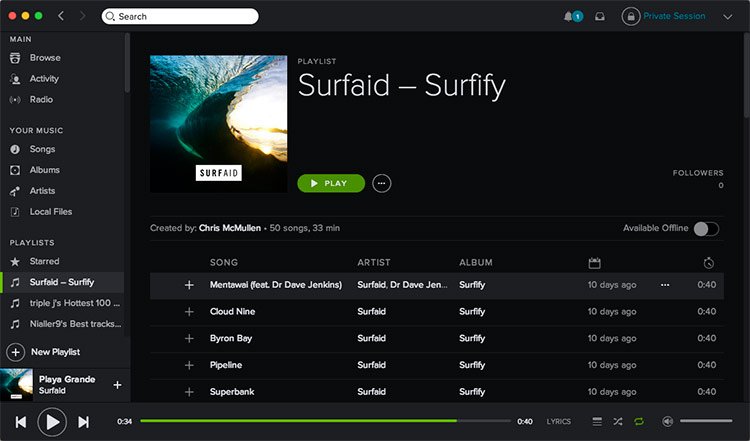Go forward with the right chevron arrow
The width and height of the screenshot is (750, 441).
coord(82,16)
